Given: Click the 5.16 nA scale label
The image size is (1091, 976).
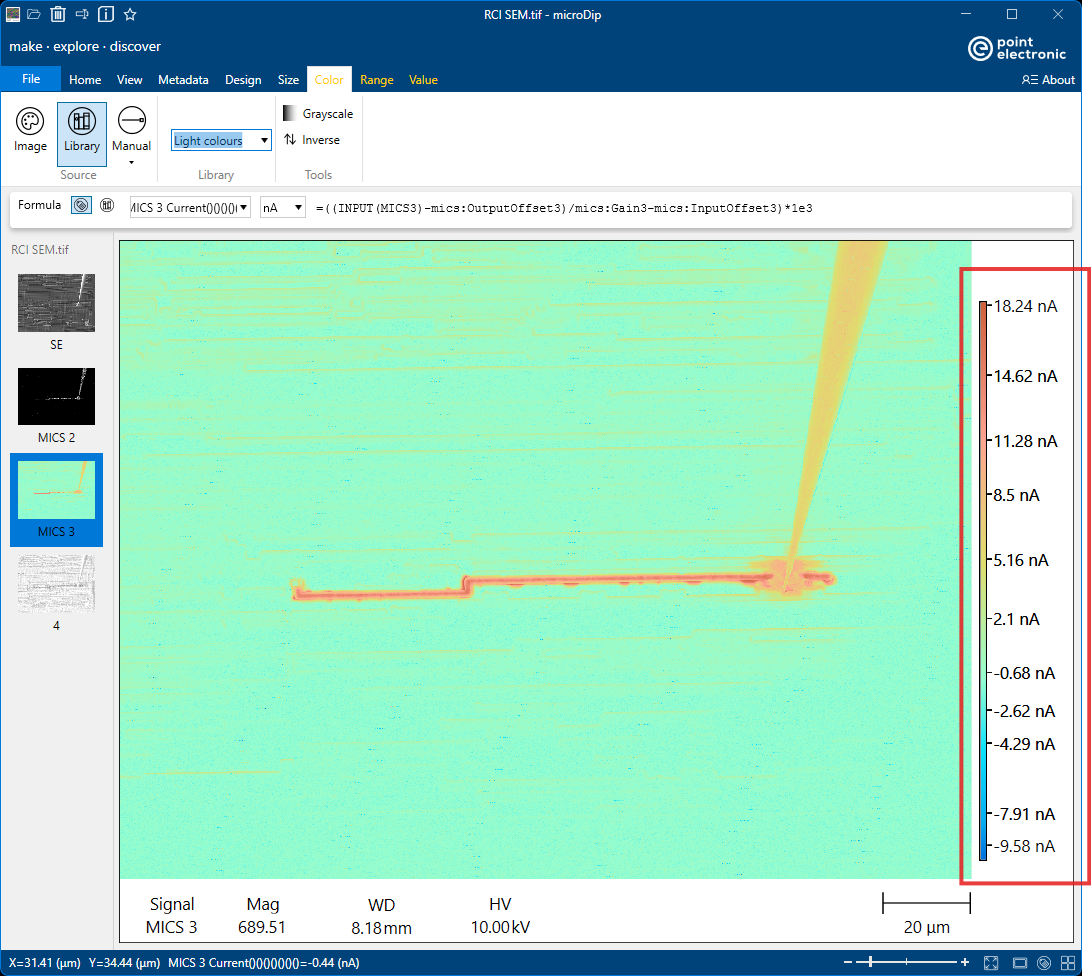Looking at the screenshot, I should pos(1021,560).
